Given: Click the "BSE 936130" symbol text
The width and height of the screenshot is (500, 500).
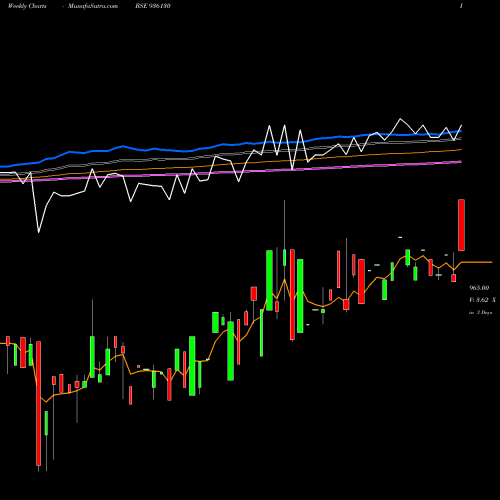Looking at the screenshot, I should tap(153, 6).
